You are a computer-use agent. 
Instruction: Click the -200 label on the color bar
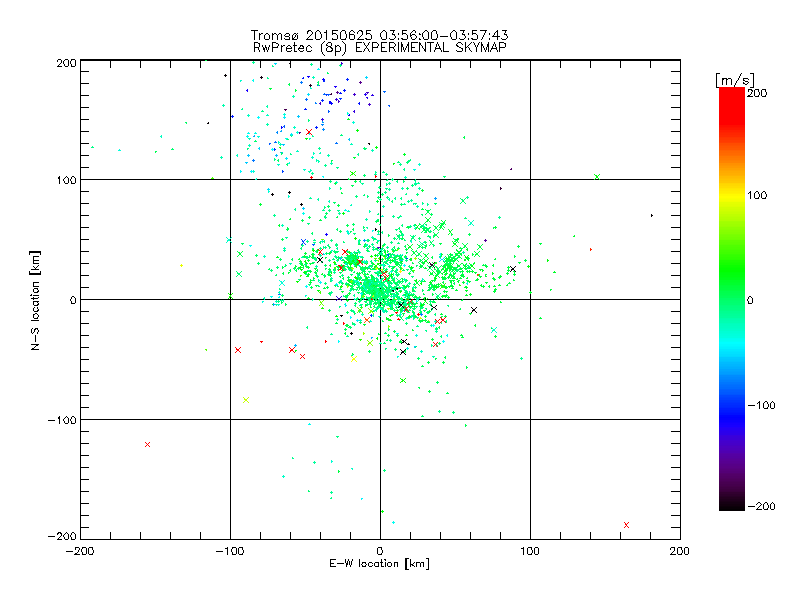(761, 506)
